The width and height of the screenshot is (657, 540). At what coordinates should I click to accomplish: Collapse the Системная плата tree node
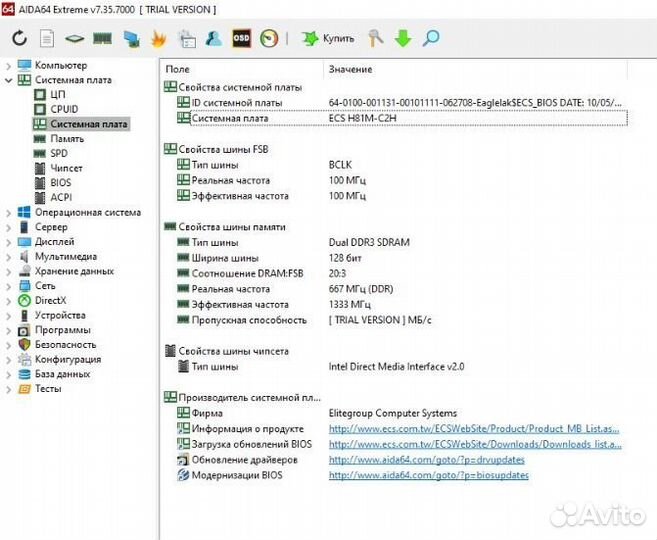point(8,80)
